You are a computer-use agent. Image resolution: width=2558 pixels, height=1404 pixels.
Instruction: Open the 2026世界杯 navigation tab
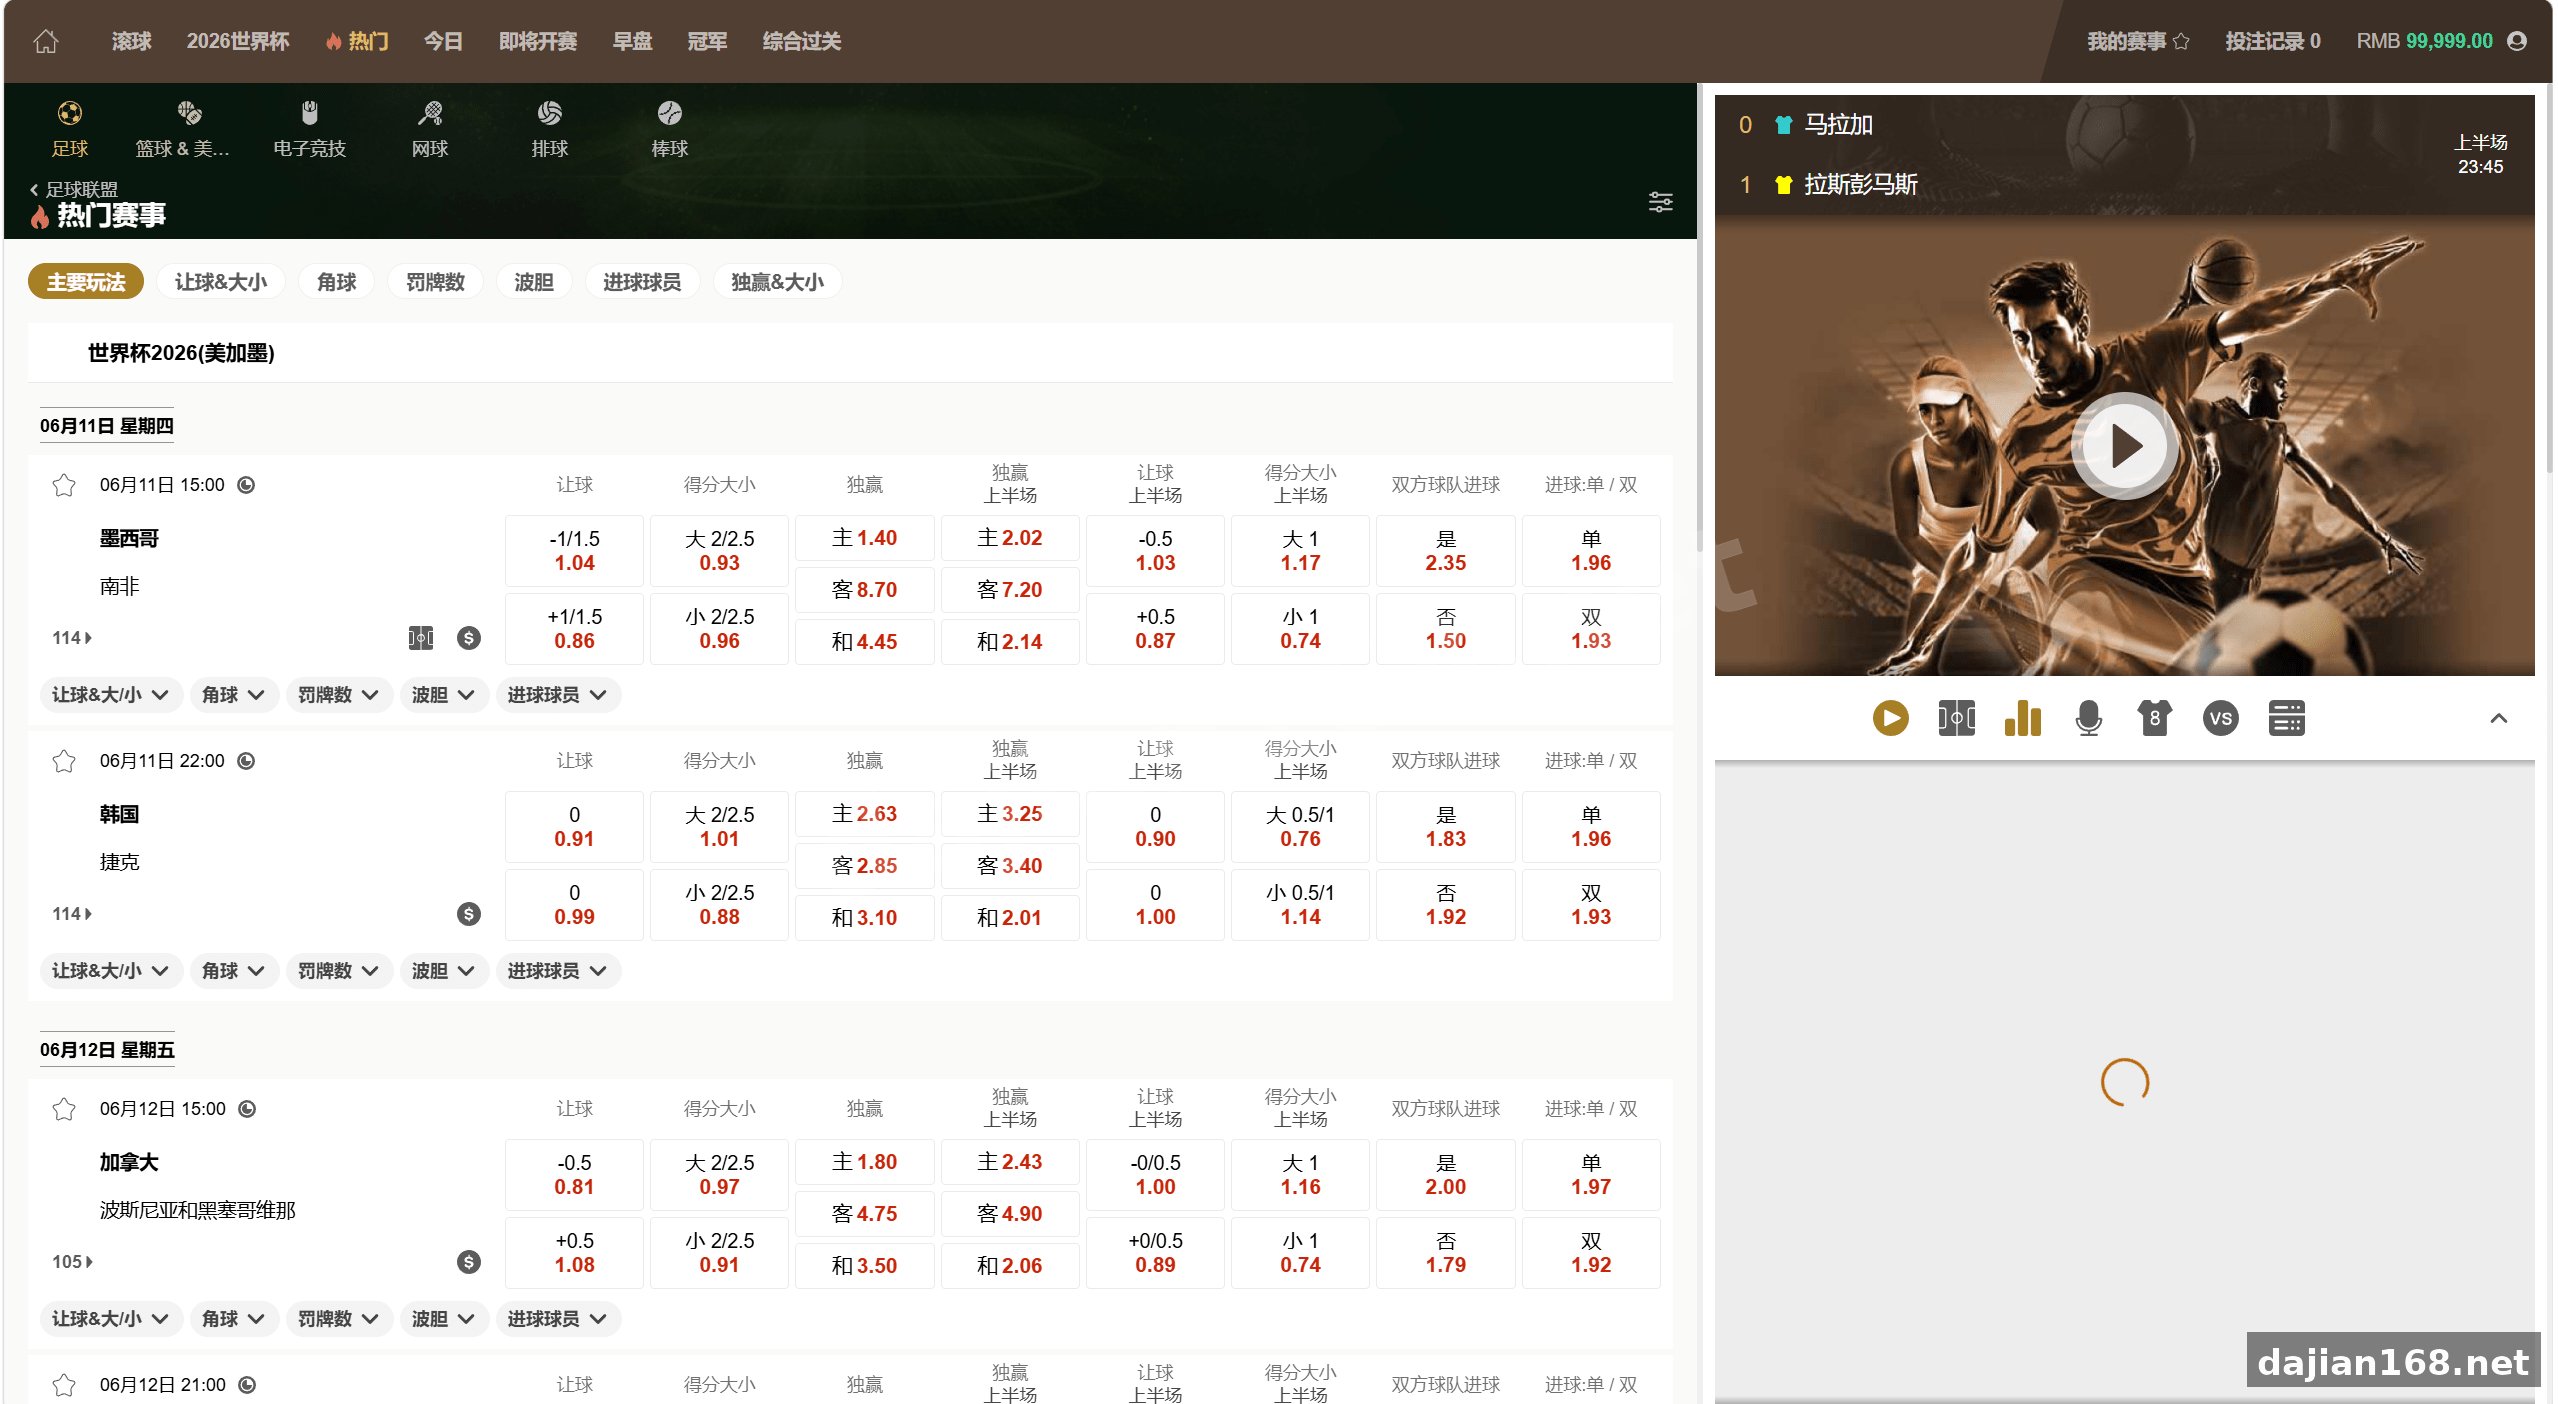coord(238,41)
